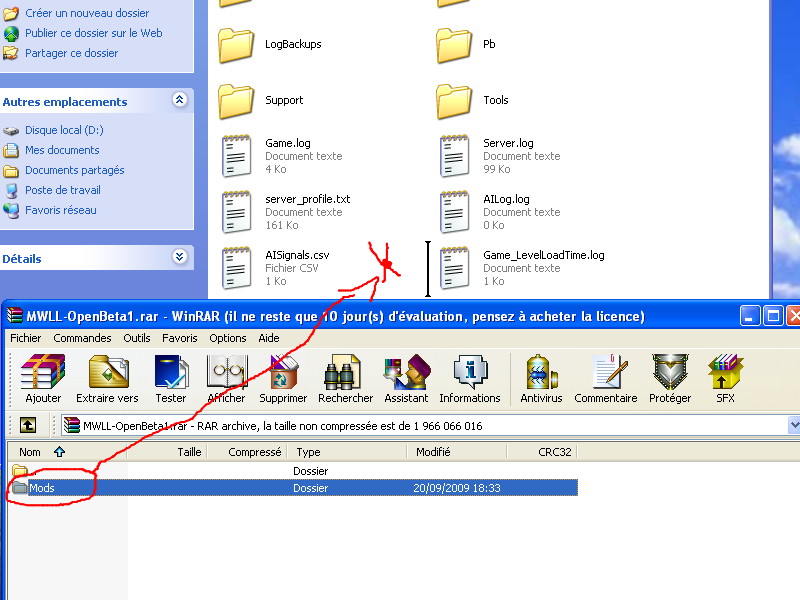The height and width of the screenshot is (600, 800).
Task: Click the Afficher toolbar icon
Action: 227,379
